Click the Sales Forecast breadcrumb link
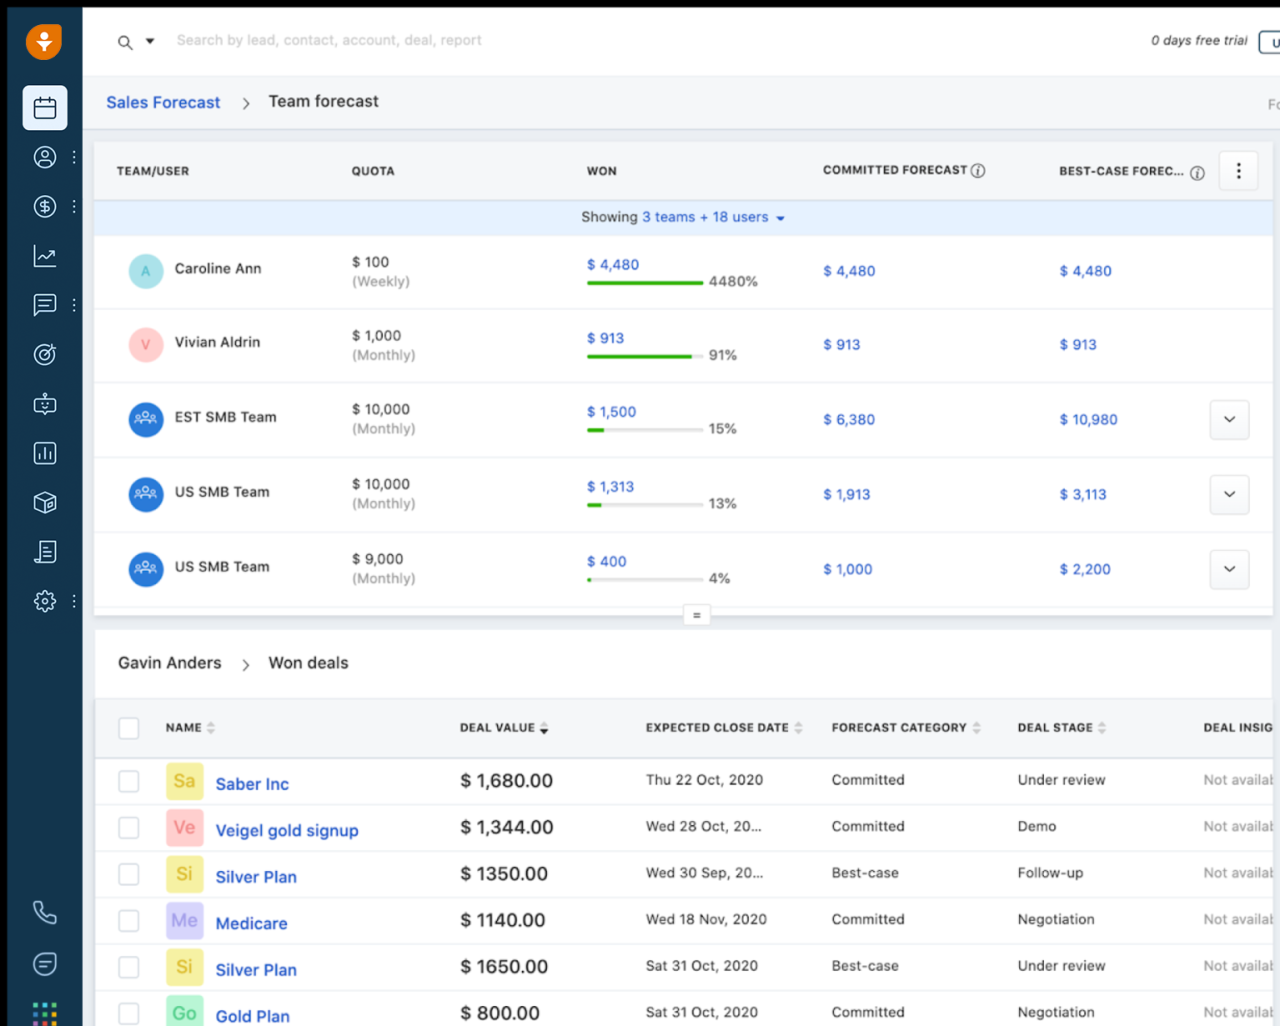Image resolution: width=1280 pixels, height=1026 pixels. pyautogui.click(x=163, y=102)
